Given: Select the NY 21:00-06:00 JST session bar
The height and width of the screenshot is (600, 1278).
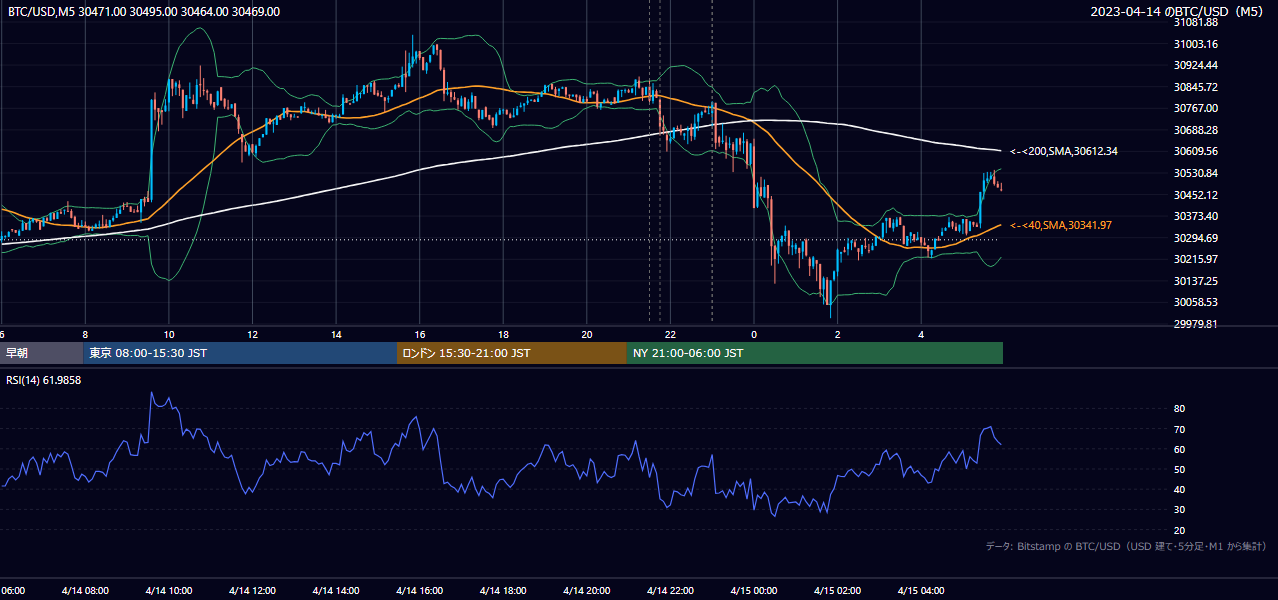Looking at the screenshot, I should (815, 353).
